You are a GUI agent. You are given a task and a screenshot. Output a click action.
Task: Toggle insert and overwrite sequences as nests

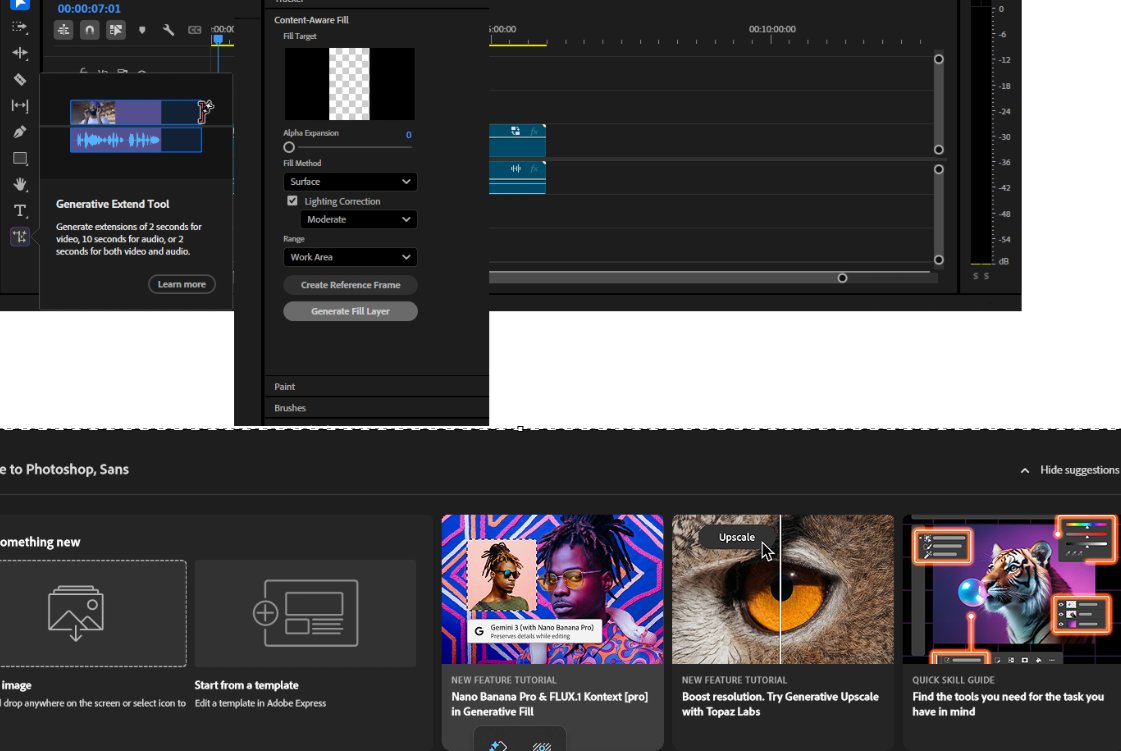click(x=64, y=30)
